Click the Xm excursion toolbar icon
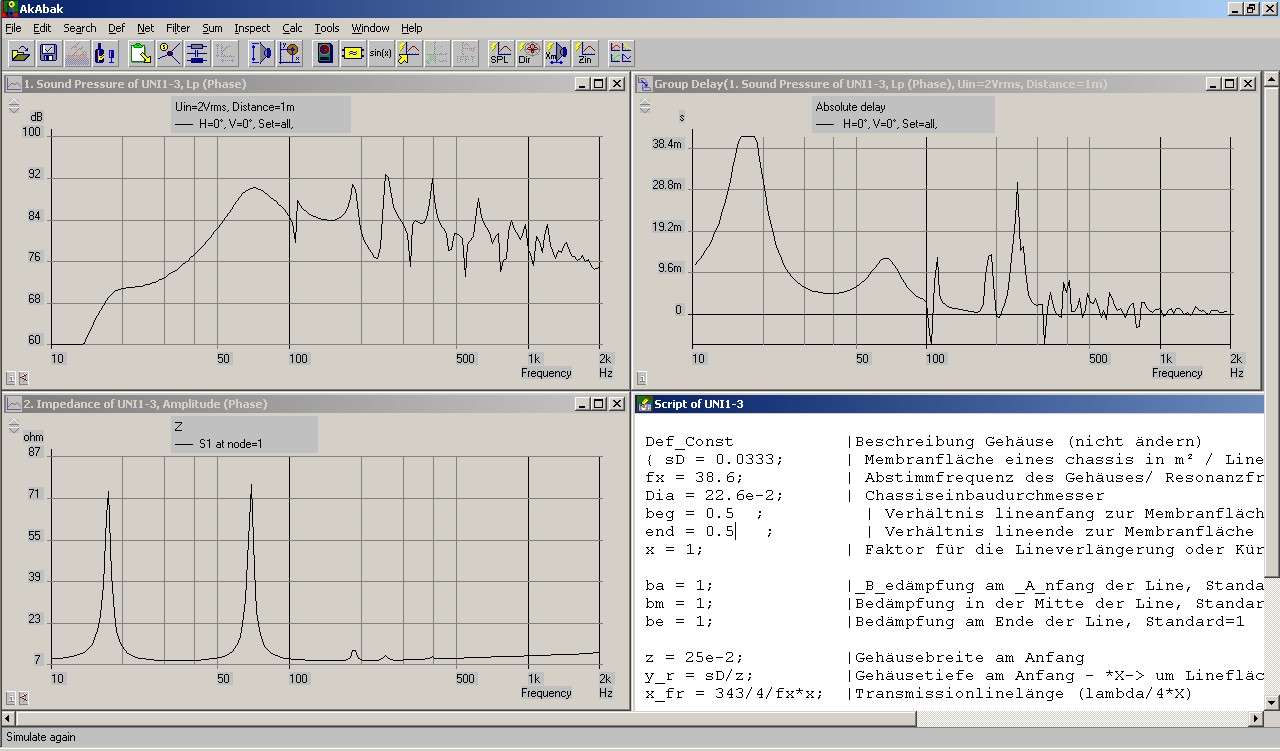 point(556,54)
